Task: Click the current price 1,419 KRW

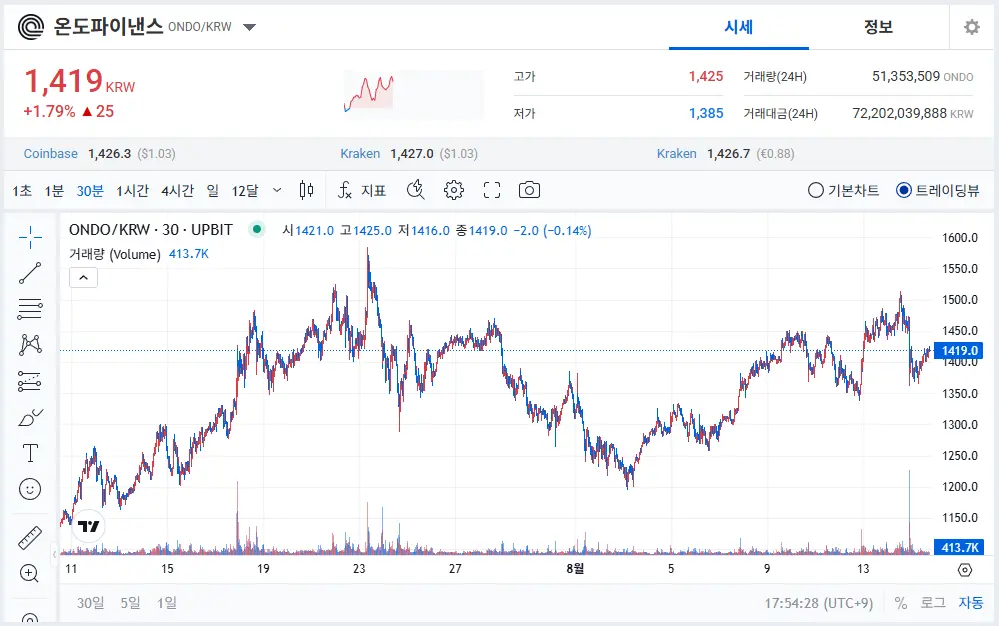Action: coord(80,82)
